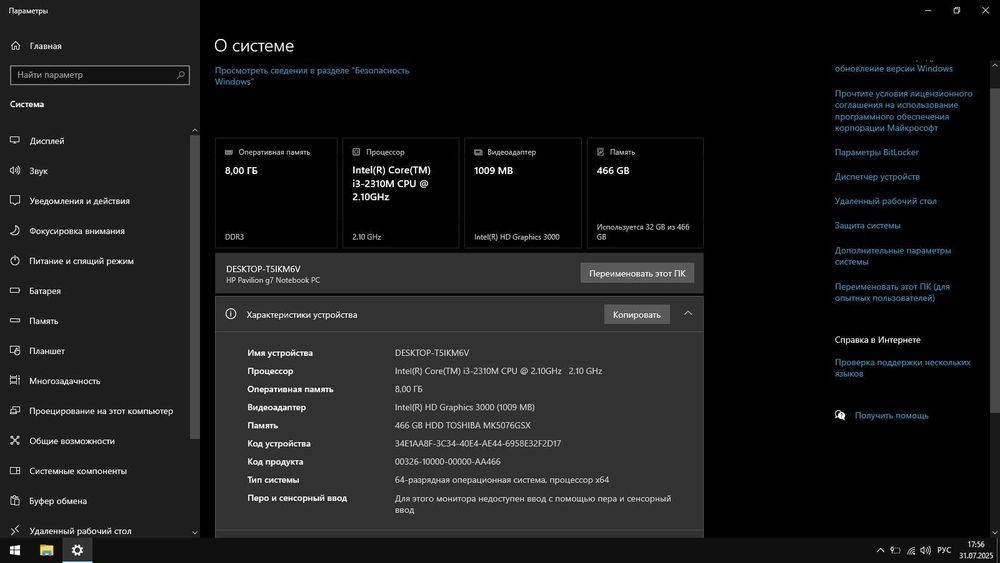Open Проверка поддержки нескольких языков link

[902, 368]
